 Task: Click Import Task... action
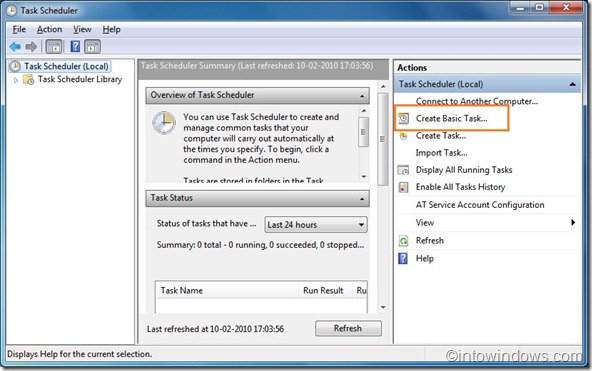tap(441, 153)
